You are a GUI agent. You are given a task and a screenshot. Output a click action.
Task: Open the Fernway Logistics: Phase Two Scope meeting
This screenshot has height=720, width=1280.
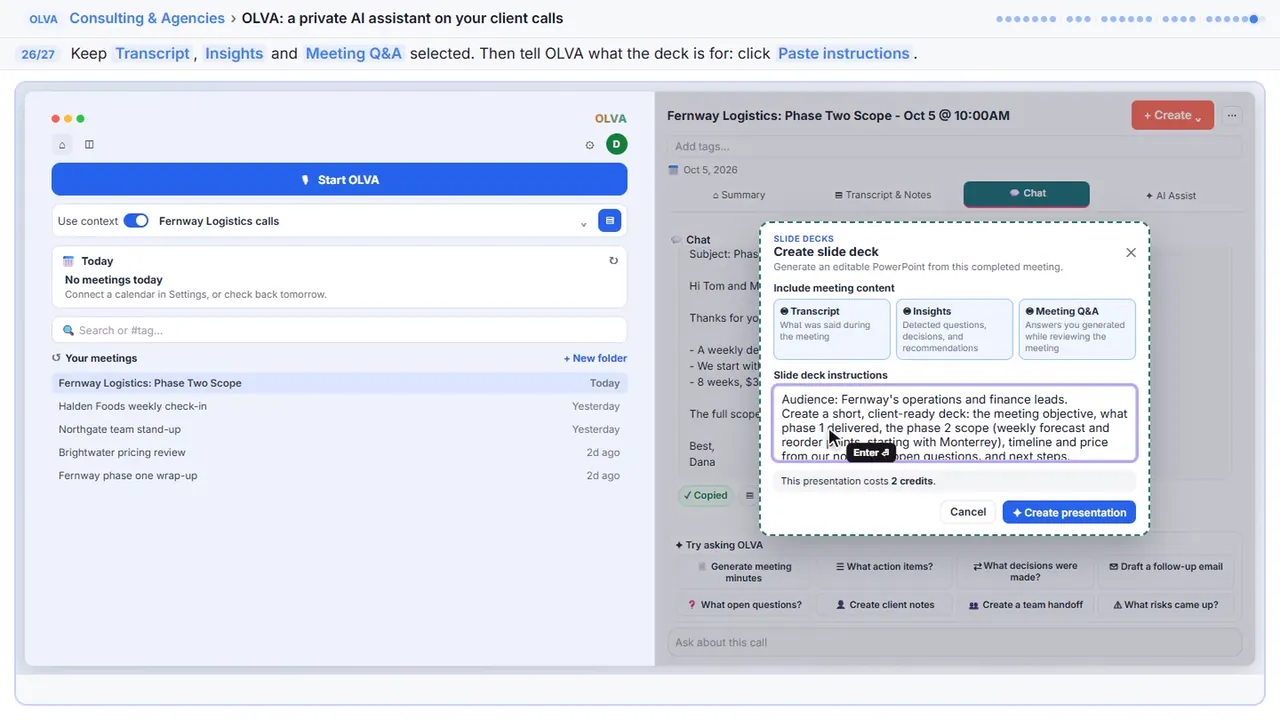point(340,383)
